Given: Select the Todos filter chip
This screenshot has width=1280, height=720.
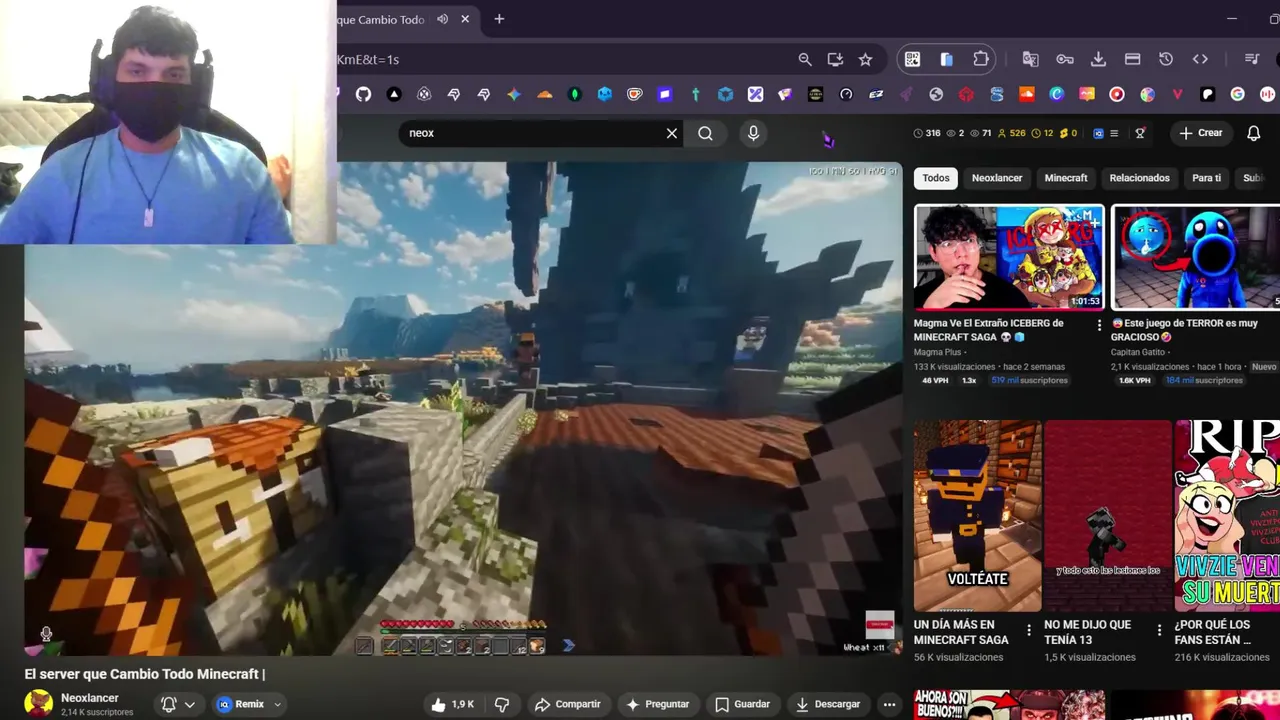Looking at the screenshot, I should 936,178.
